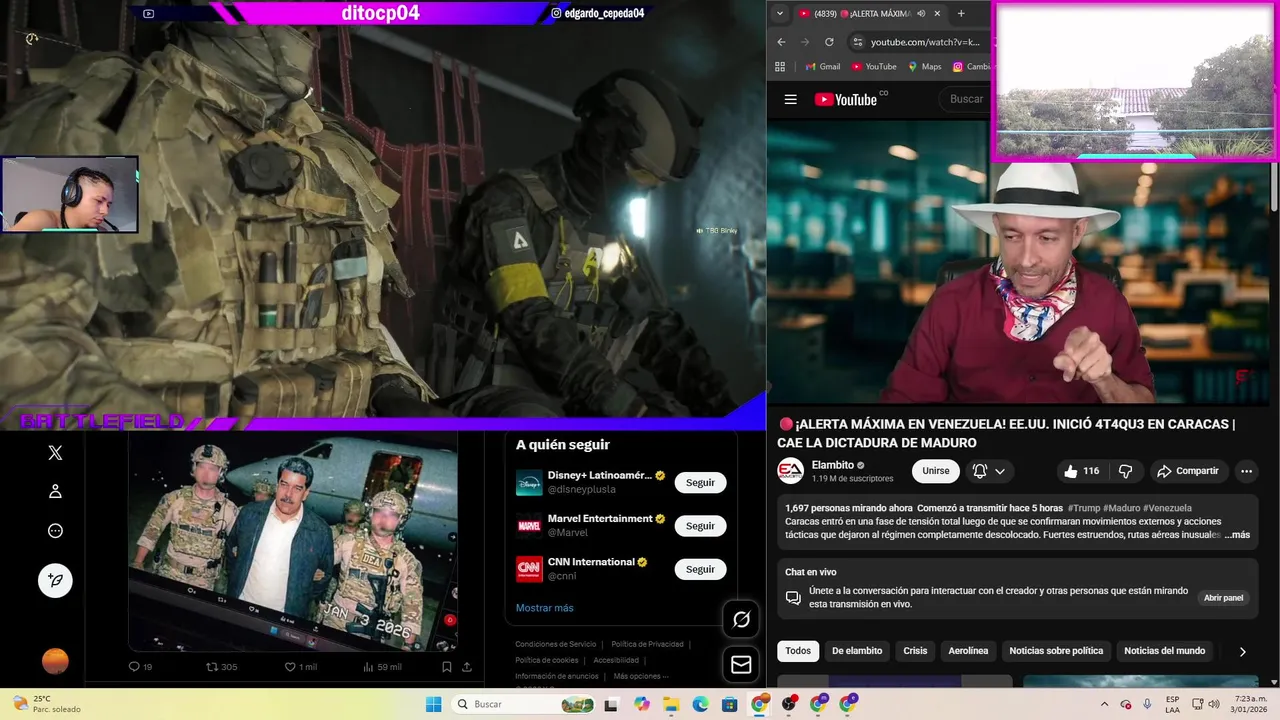Select the Noticias sobre política chip

tap(1056, 651)
